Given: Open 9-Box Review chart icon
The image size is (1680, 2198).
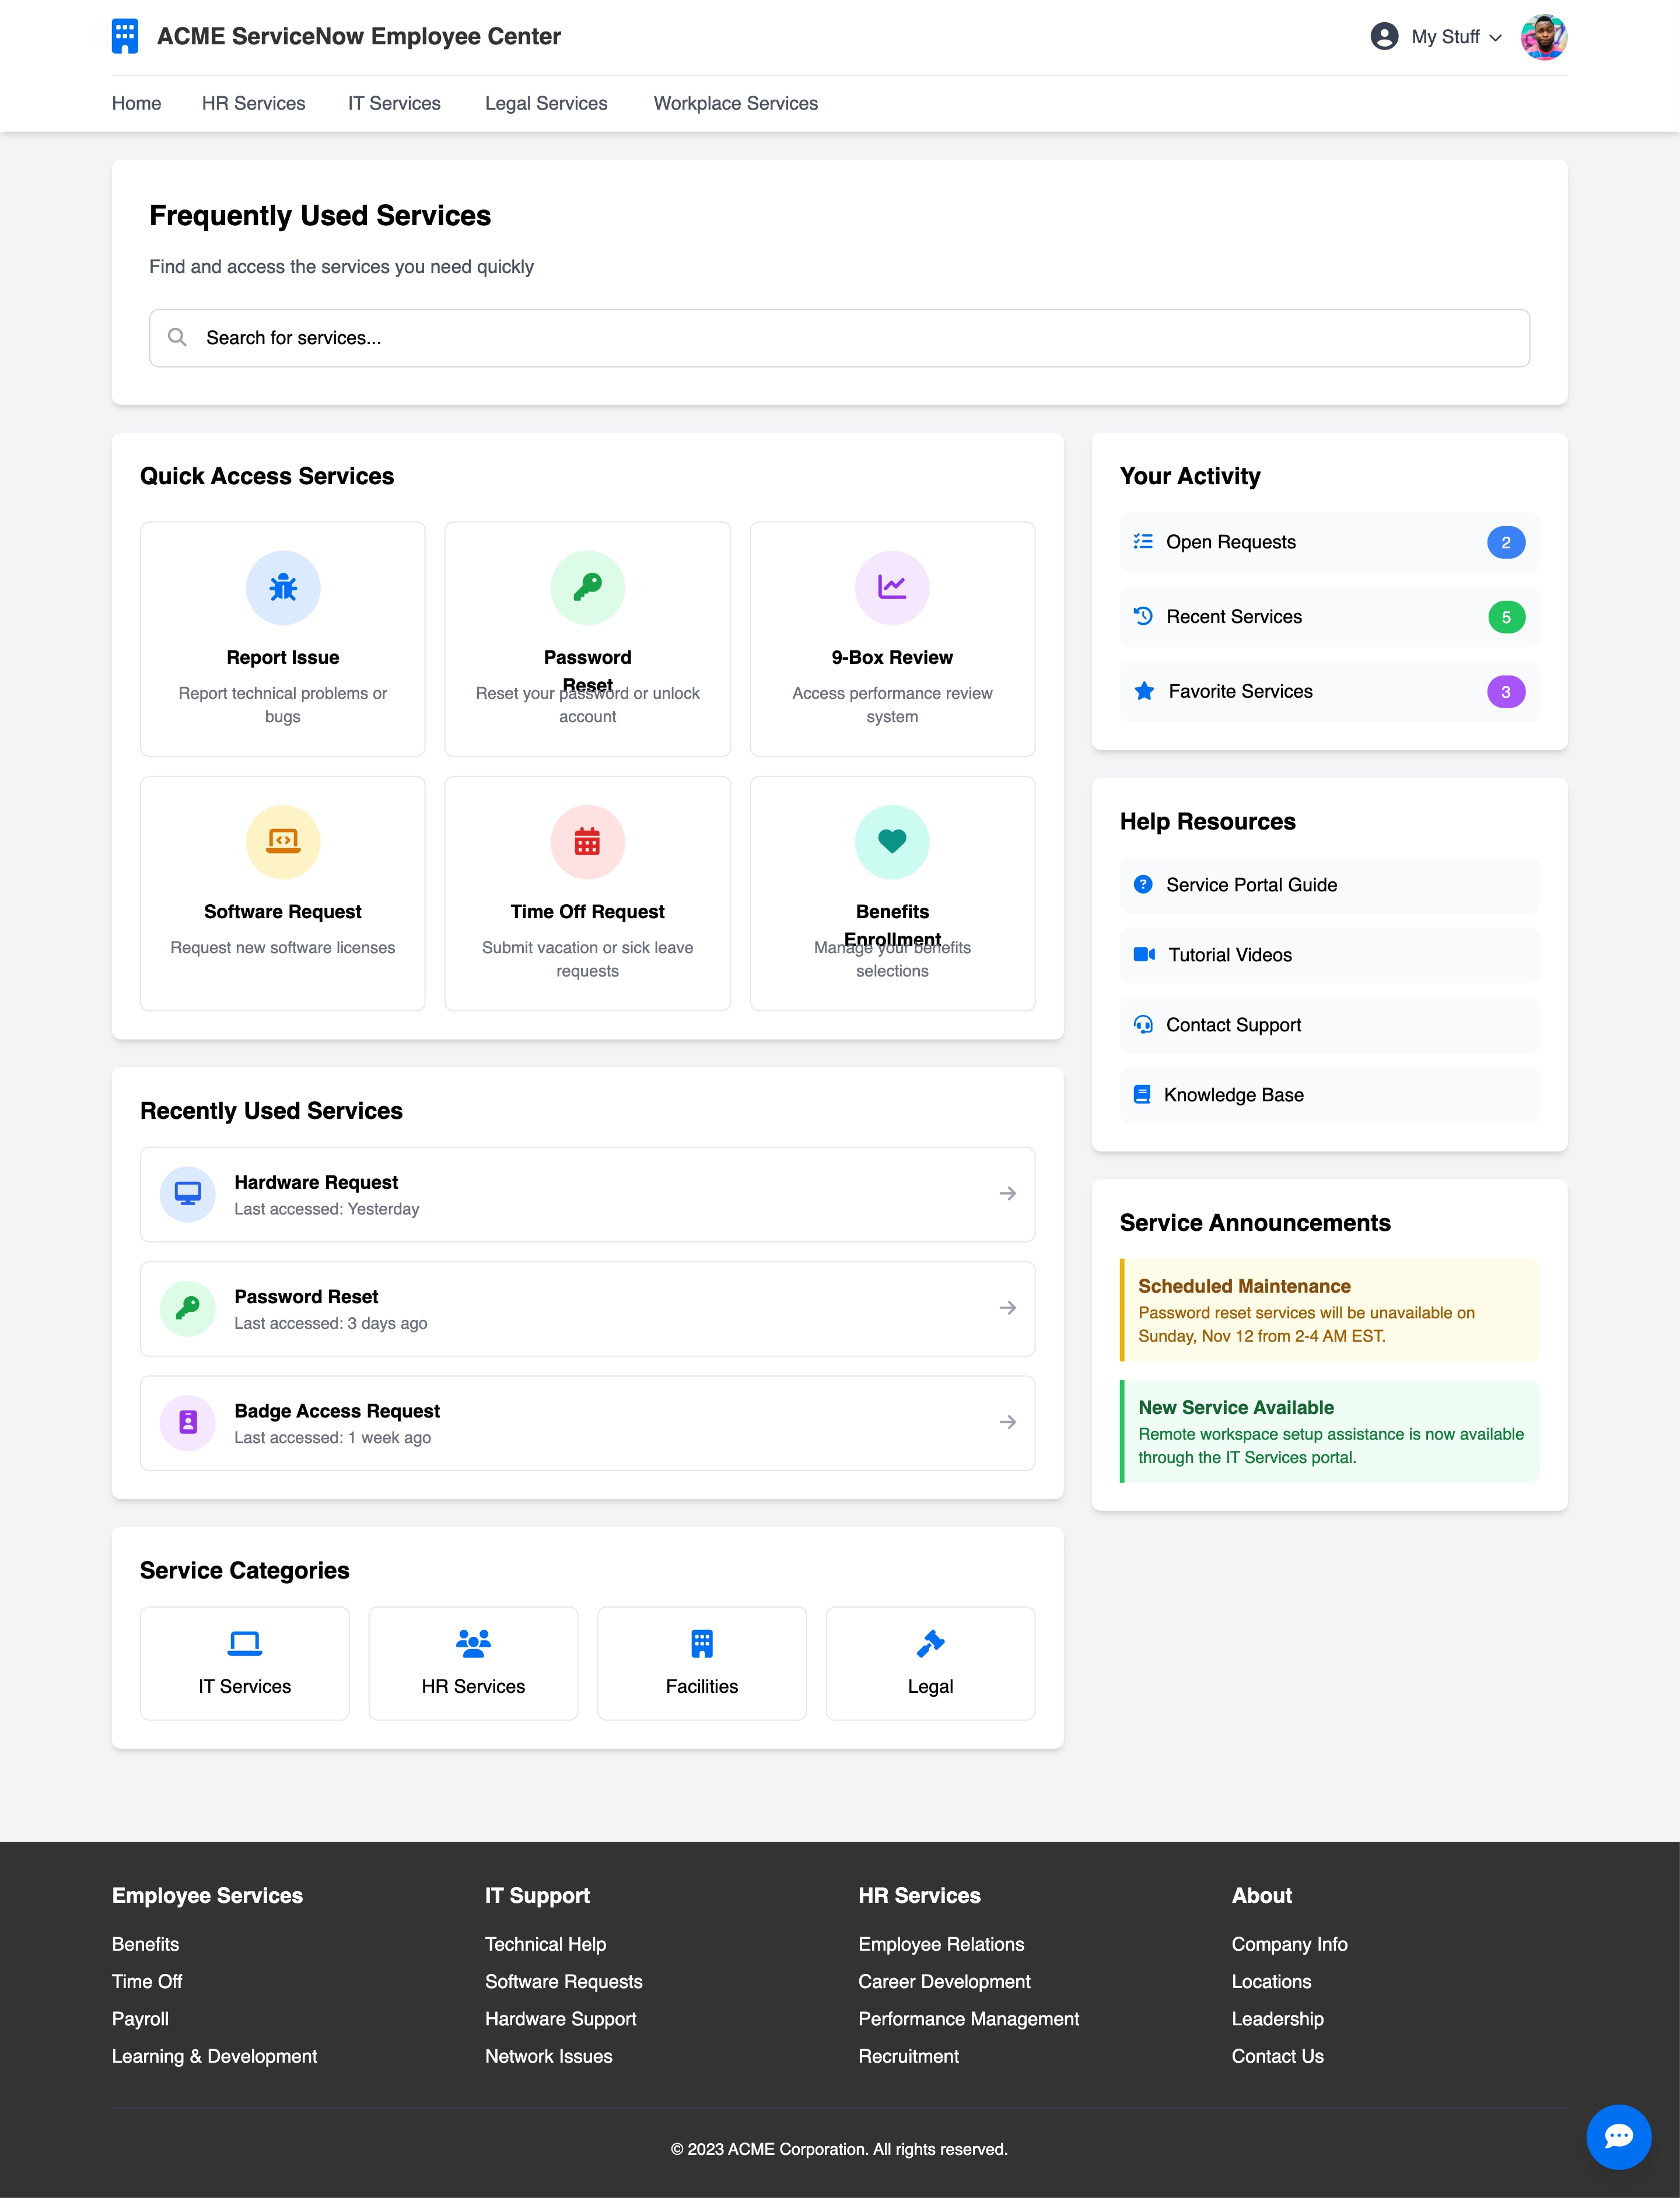Looking at the screenshot, I should pyautogui.click(x=892, y=588).
